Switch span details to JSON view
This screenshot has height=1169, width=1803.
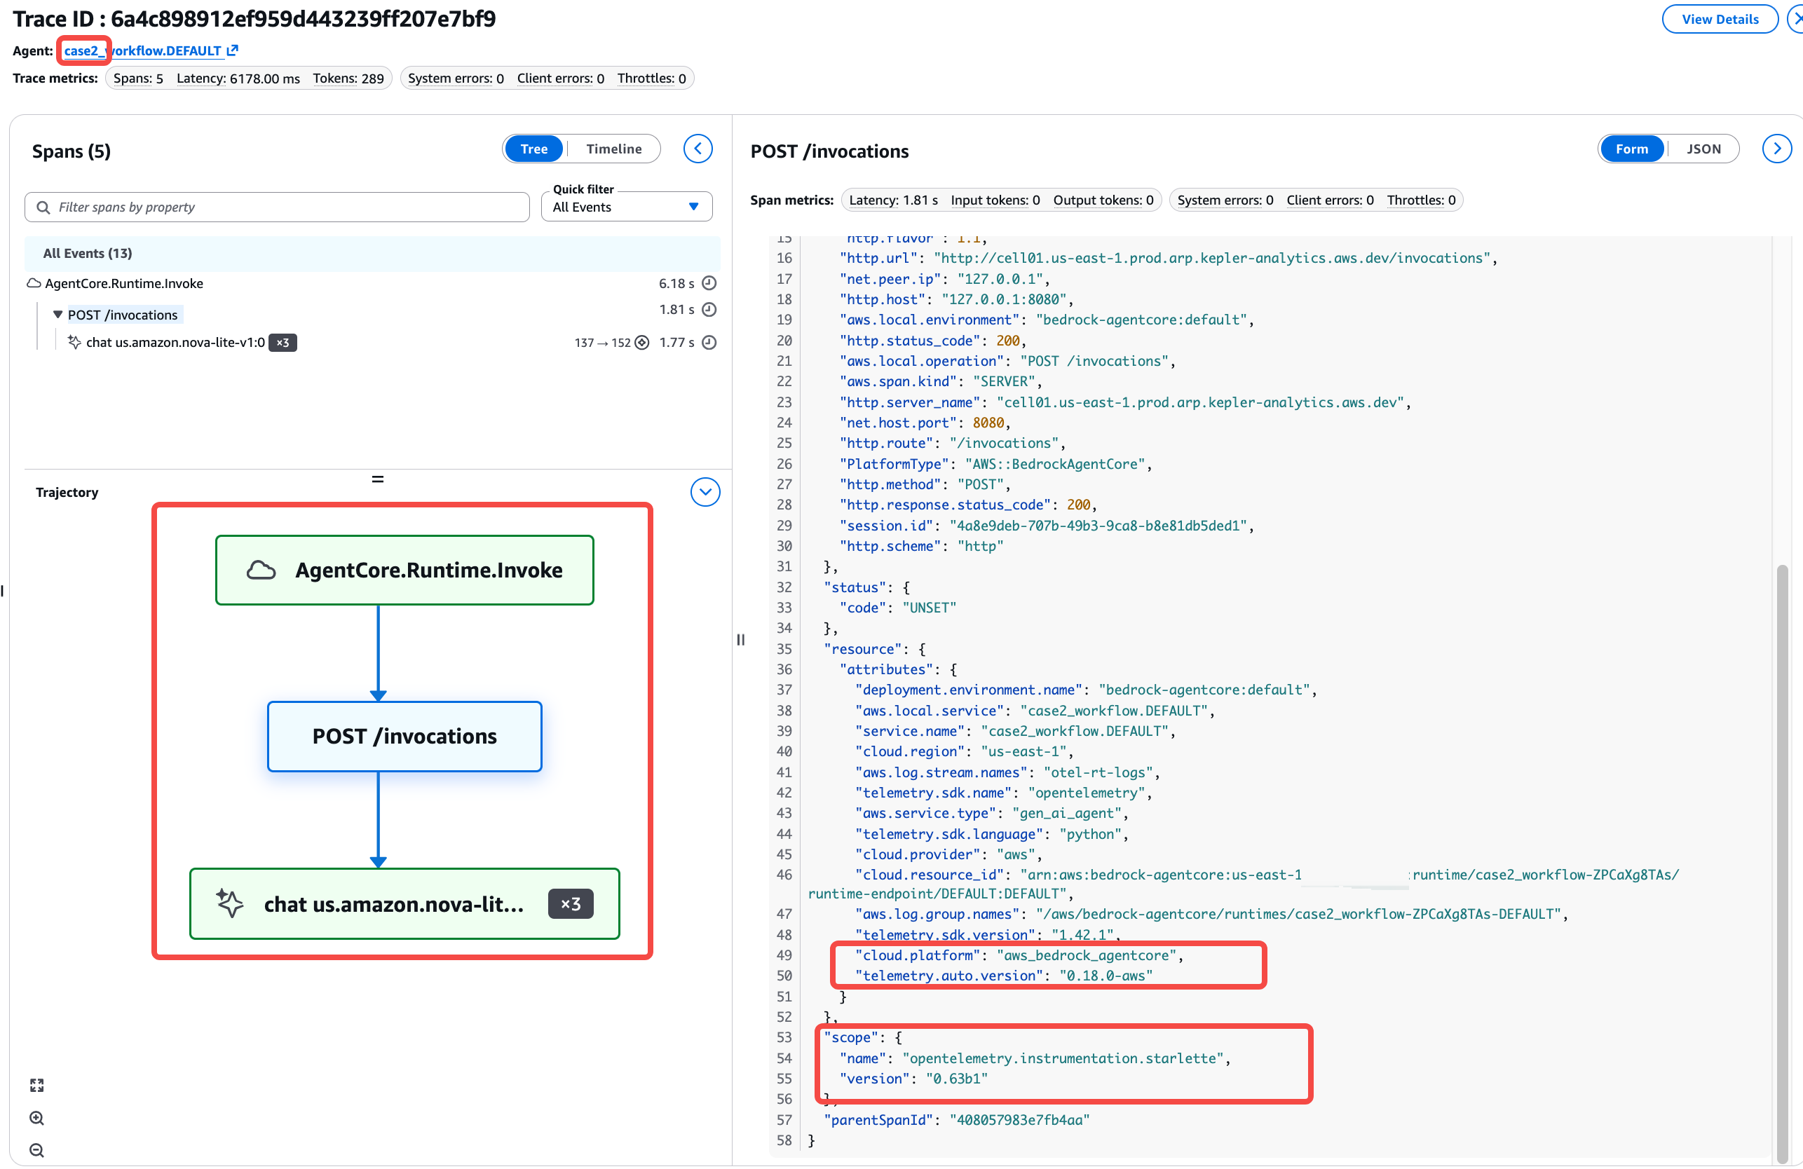pos(1703,149)
